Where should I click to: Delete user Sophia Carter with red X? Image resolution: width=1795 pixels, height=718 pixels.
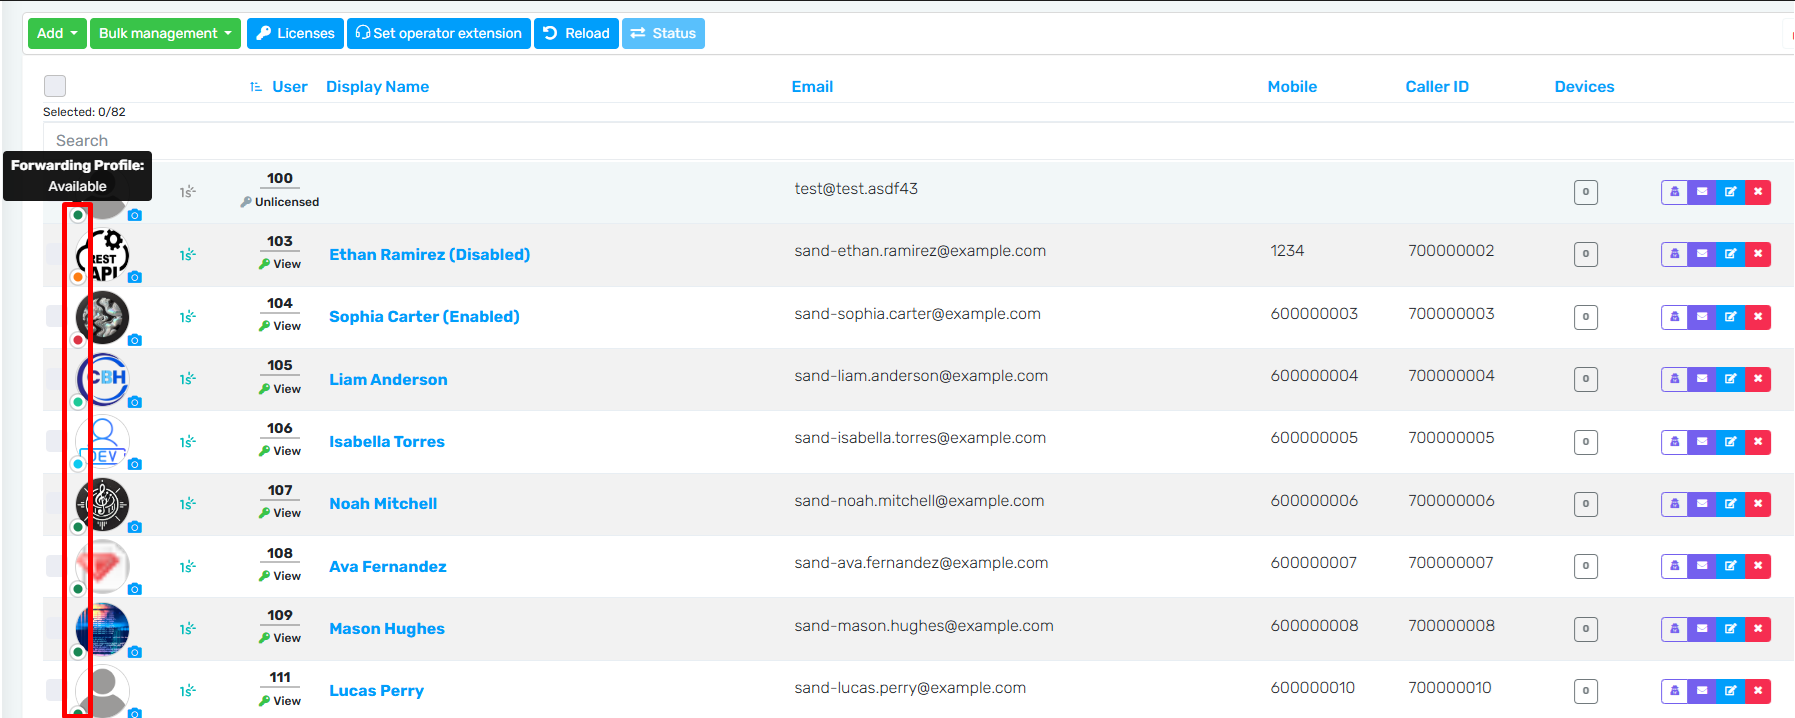point(1757,317)
